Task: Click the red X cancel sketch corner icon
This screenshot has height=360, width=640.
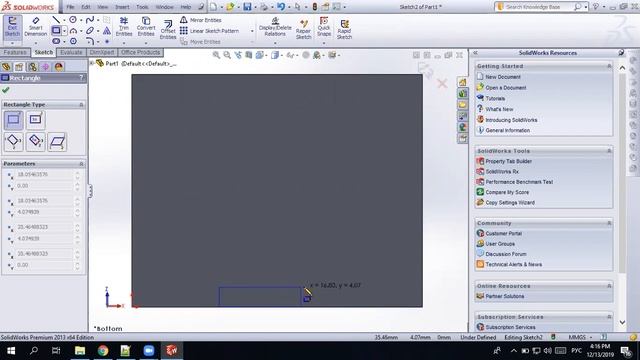Action: coord(442,84)
